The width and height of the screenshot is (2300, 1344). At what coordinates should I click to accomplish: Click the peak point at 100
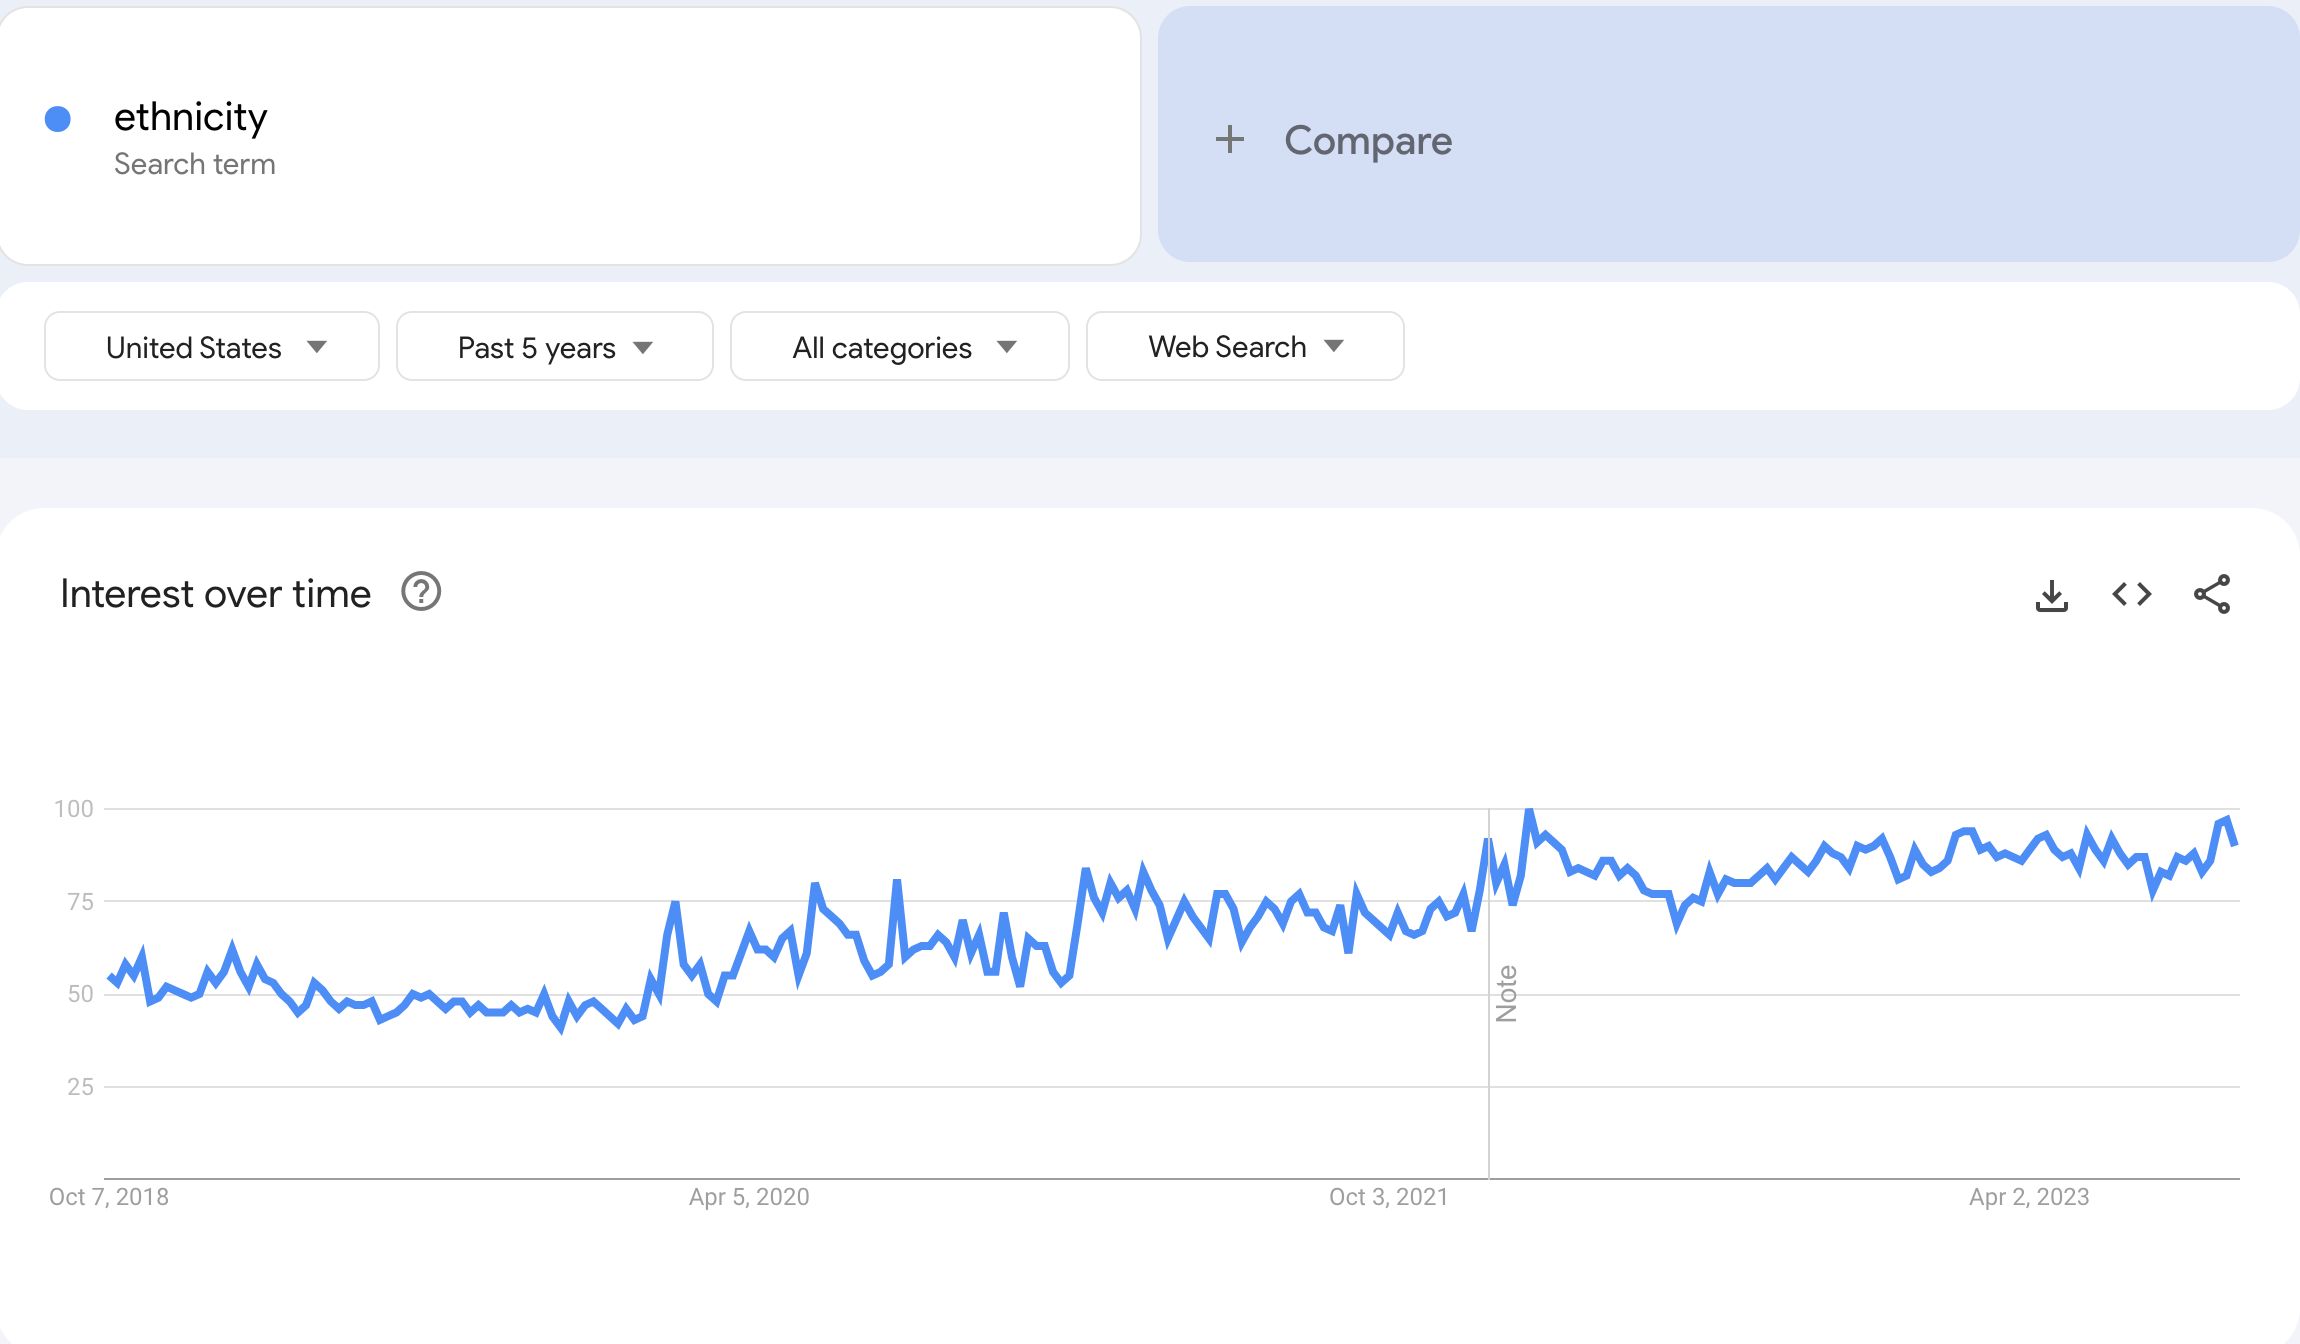pos(1530,811)
